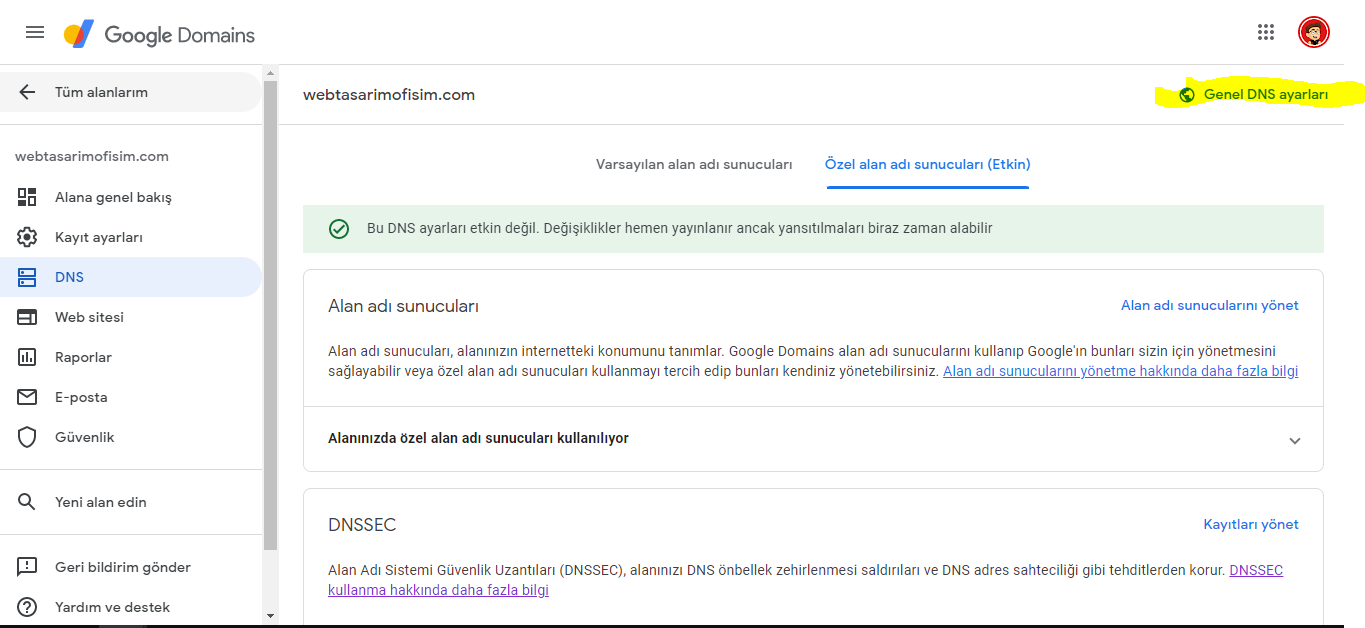
Task: Open the account profile avatar
Action: click(1314, 32)
